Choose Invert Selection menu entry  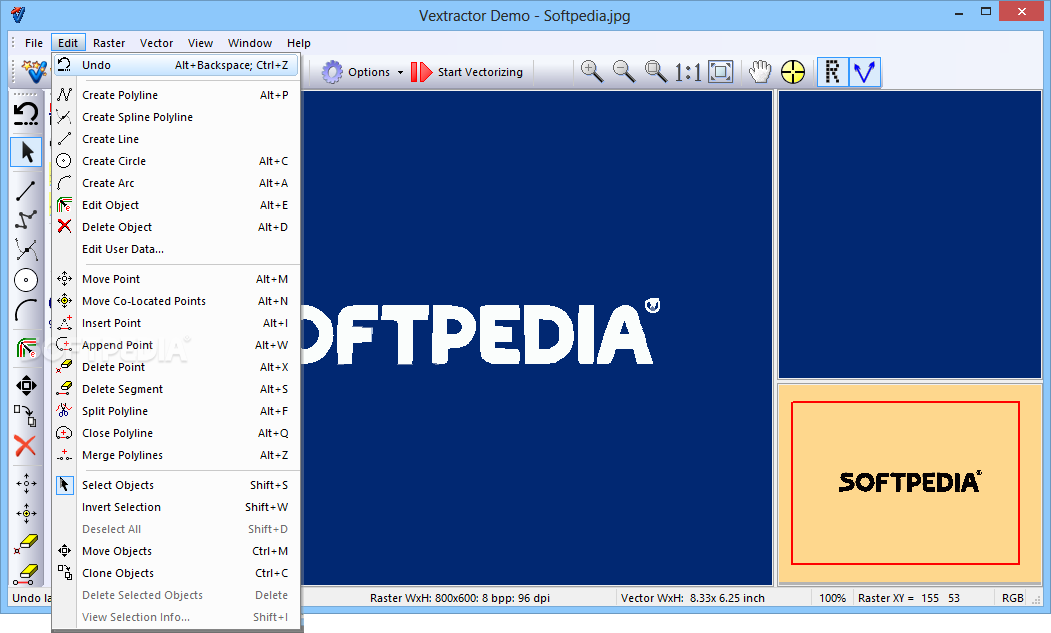pos(176,508)
